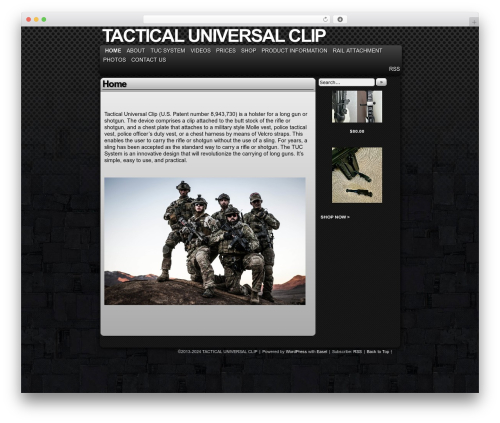Open a new browser tab with plus
The height and width of the screenshot is (423, 500).
click(x=474, y=22)
